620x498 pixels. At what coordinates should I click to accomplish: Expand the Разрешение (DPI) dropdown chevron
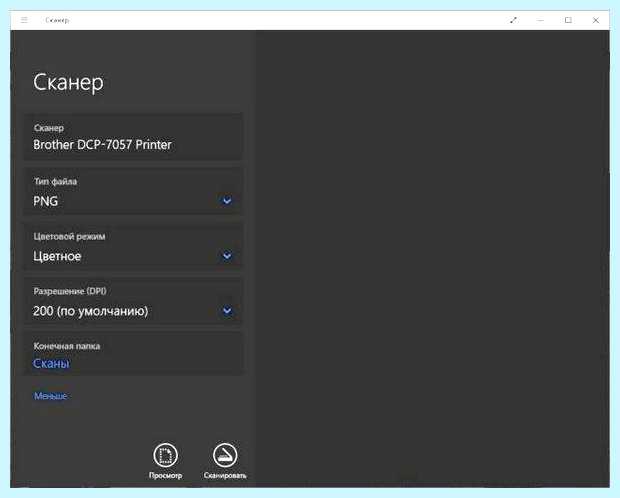pos(227,311)
